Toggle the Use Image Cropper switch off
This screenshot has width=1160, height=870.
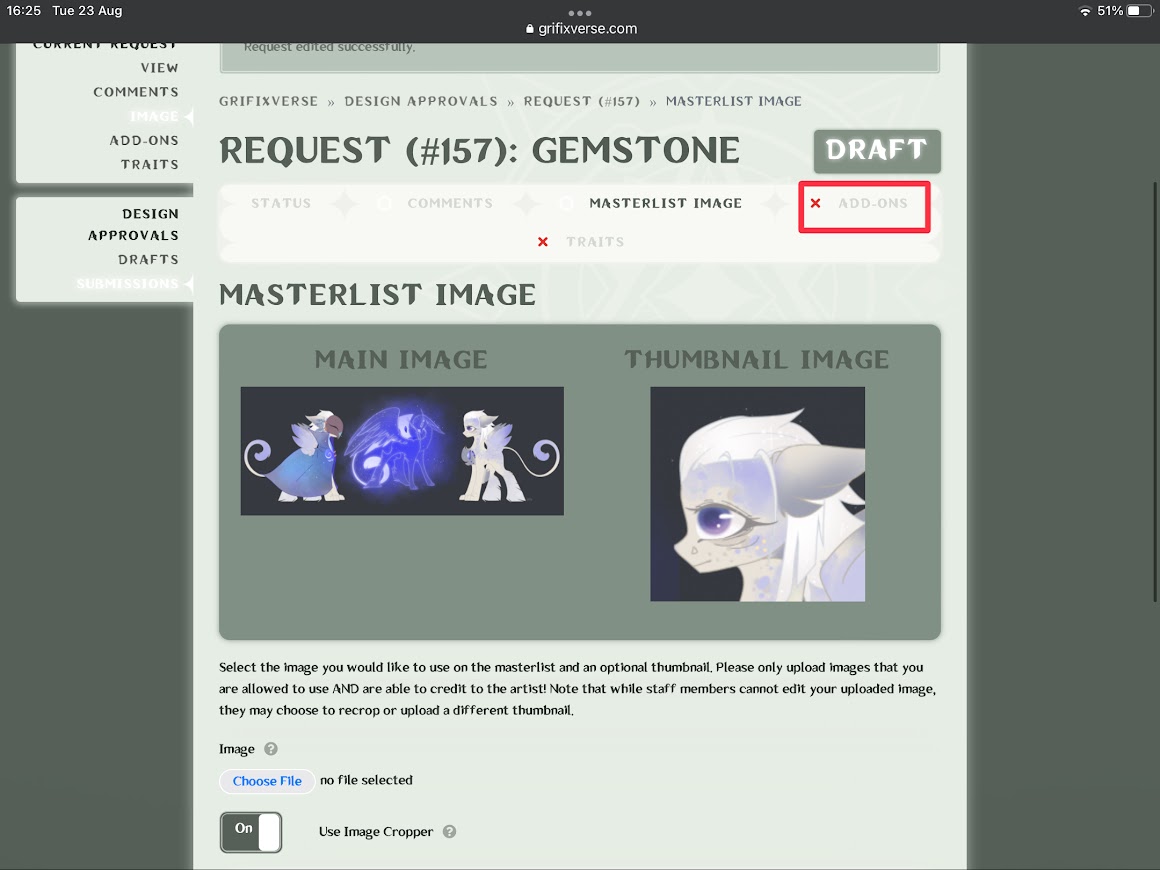tap(251, 831)
